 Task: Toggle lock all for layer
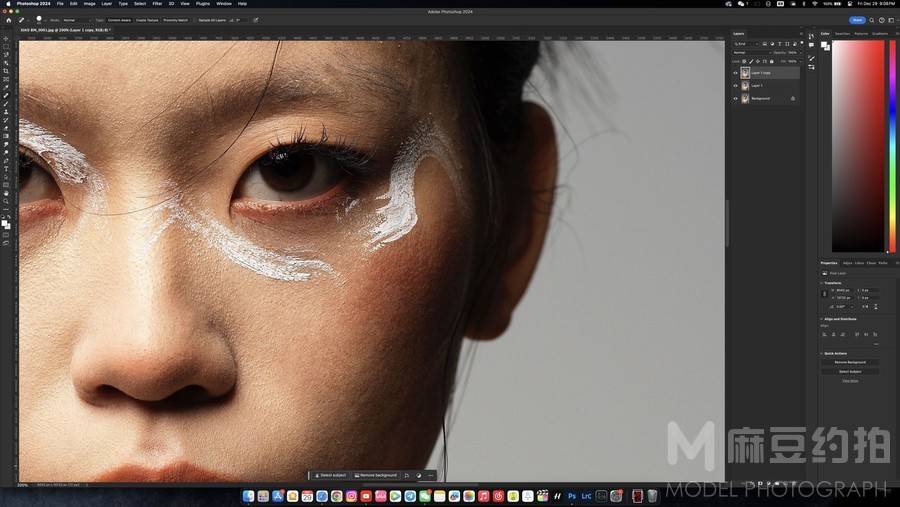pyautogui.click(x=771, y=61)
